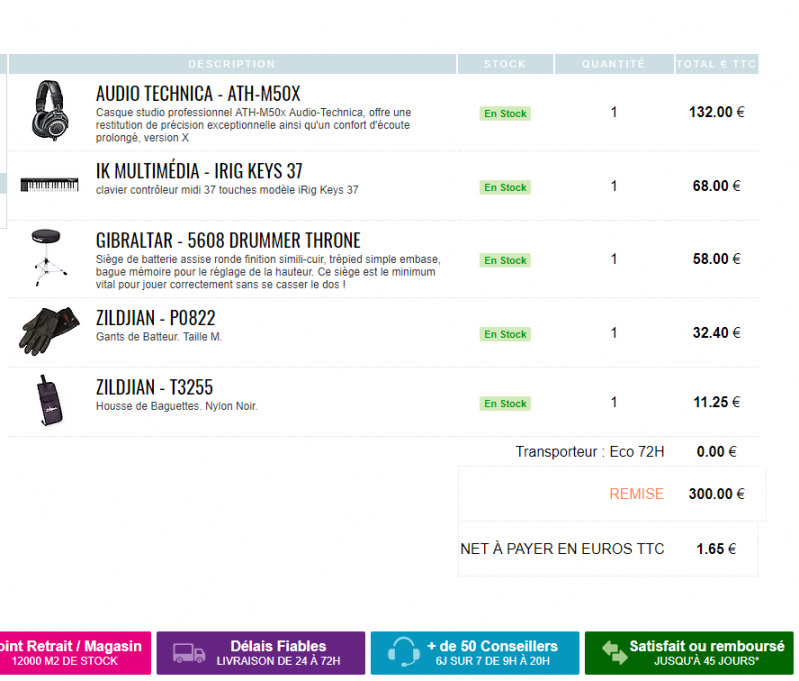Viewport: 799px width, 681px height.
Task: Open the ZILDJIAN - T3255 product title
Action: pyautogui.click(x=154, y=387)
